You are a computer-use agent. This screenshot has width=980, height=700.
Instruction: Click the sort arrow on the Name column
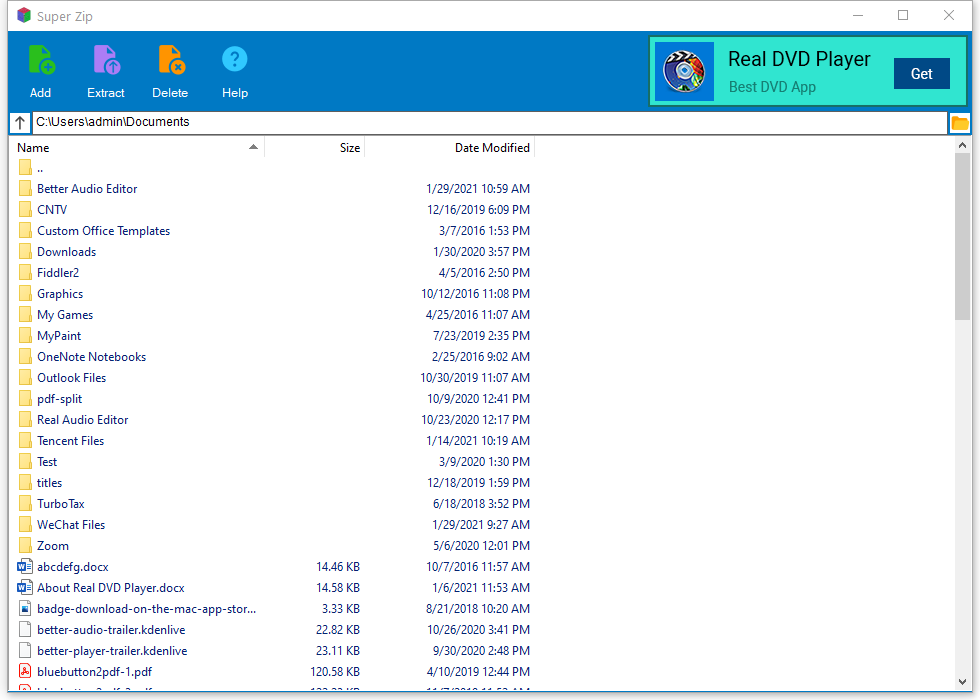[x=253, y=146]
